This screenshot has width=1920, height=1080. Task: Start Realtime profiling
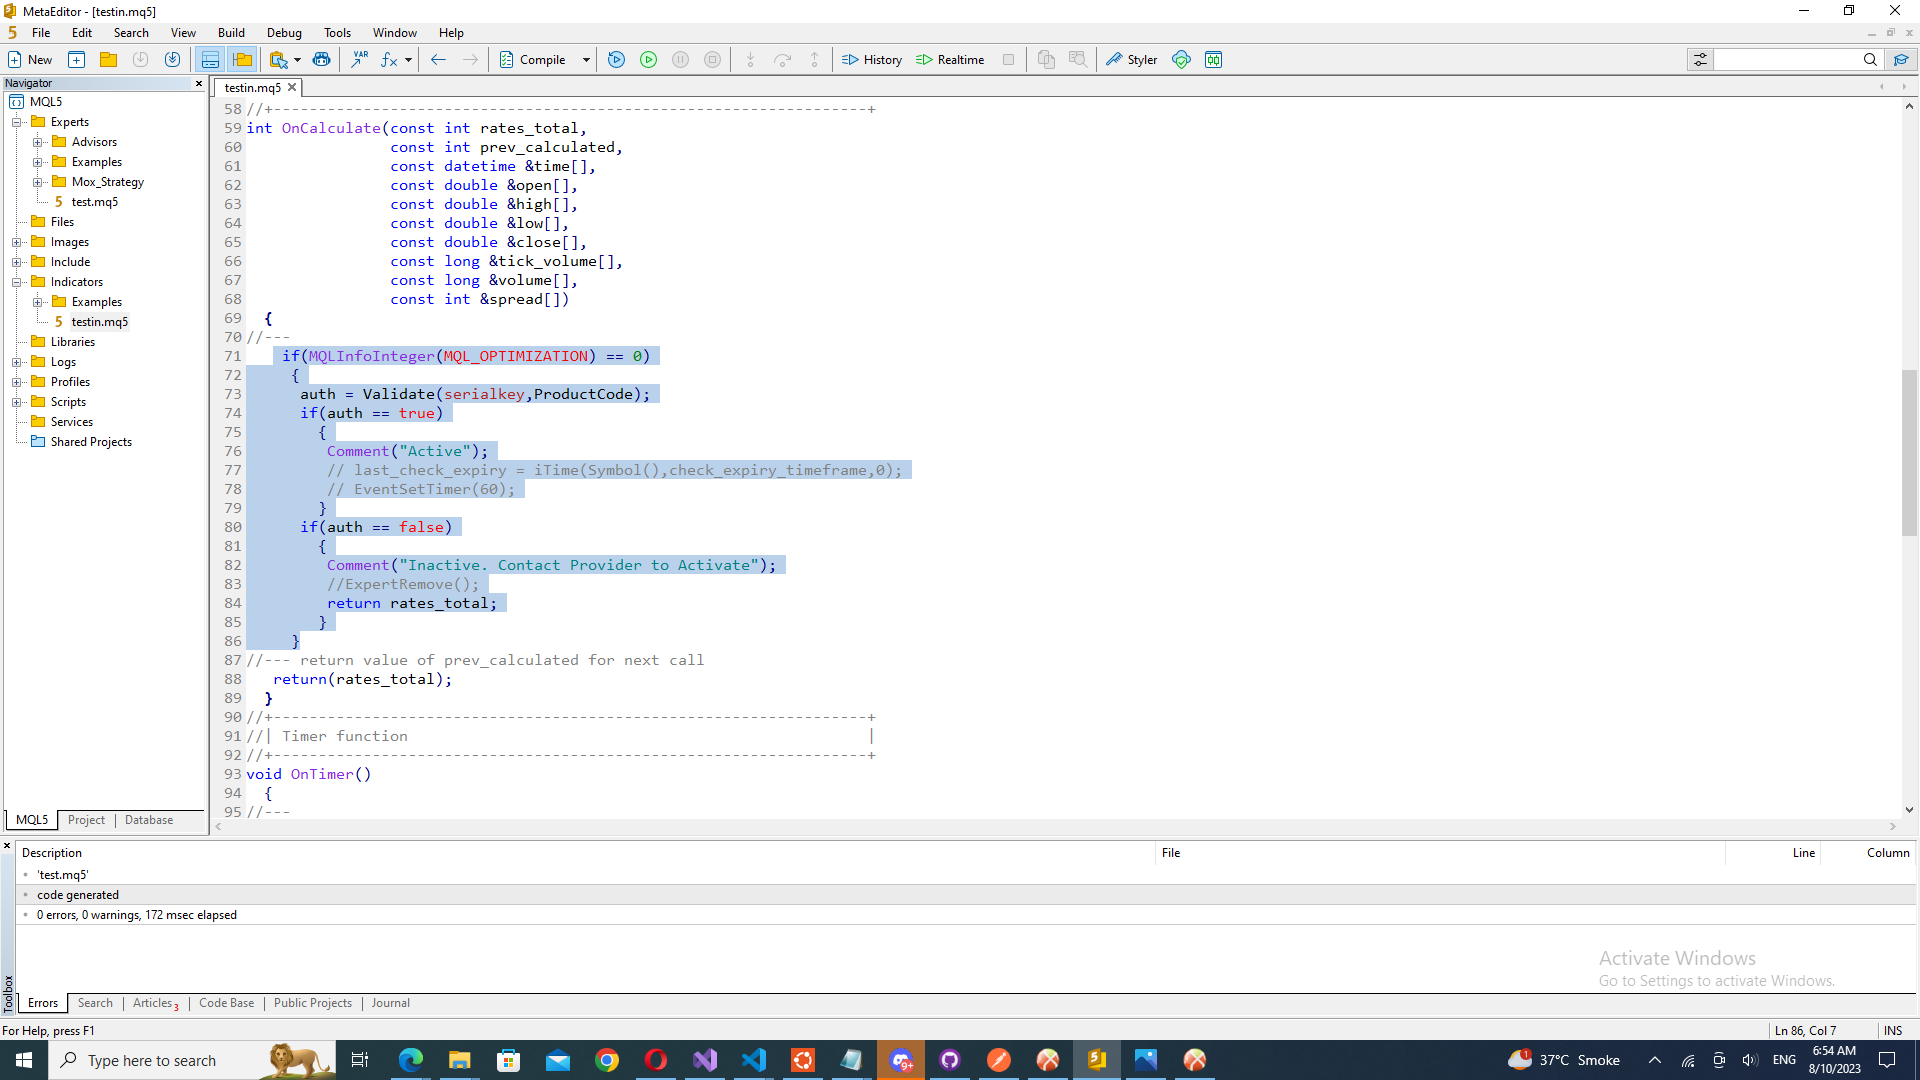click(950, 60)
